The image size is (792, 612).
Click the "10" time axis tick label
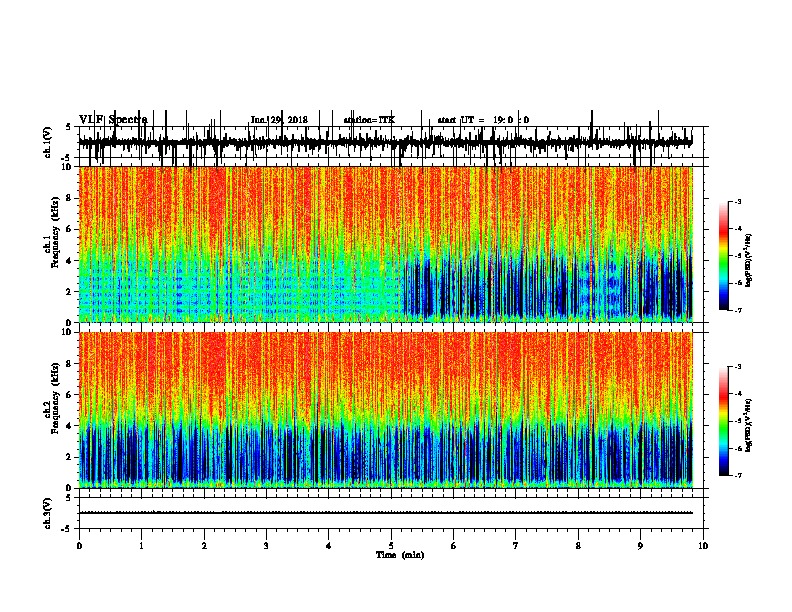pos(703,546)
